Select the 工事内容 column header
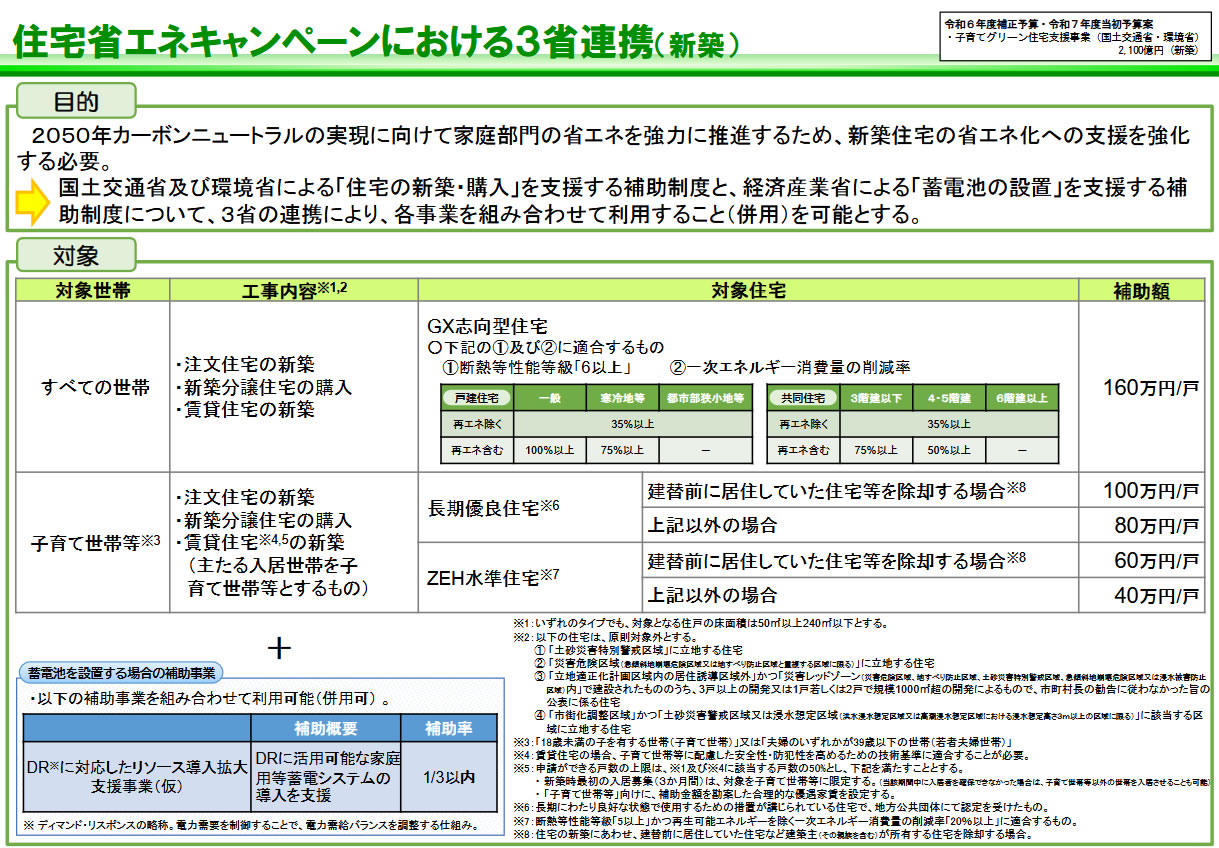This screenshot has width=1219, height=848. [293, 290]
